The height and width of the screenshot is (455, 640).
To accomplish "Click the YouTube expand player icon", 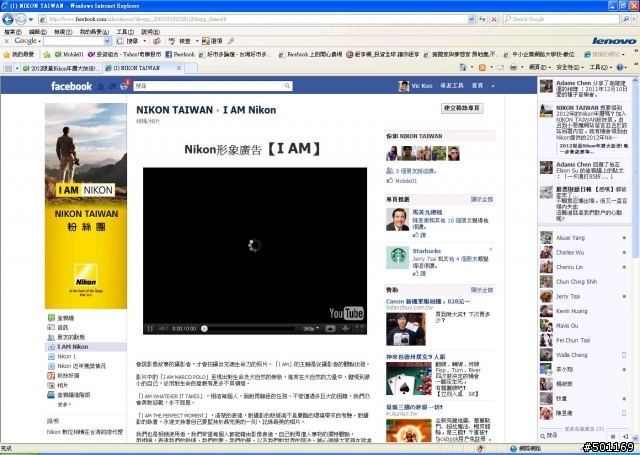I will pyautogui.click(x=345, y=328).
